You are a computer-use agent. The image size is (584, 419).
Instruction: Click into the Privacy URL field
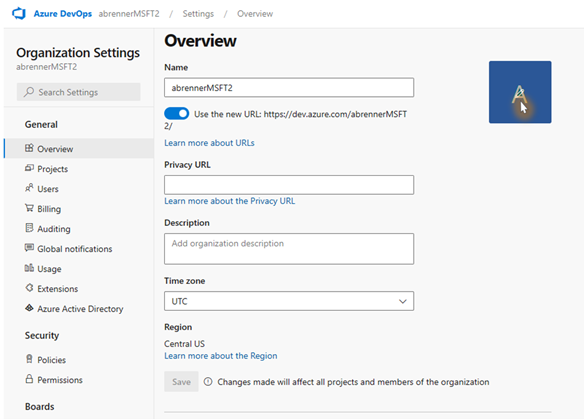tap(289, 185)
